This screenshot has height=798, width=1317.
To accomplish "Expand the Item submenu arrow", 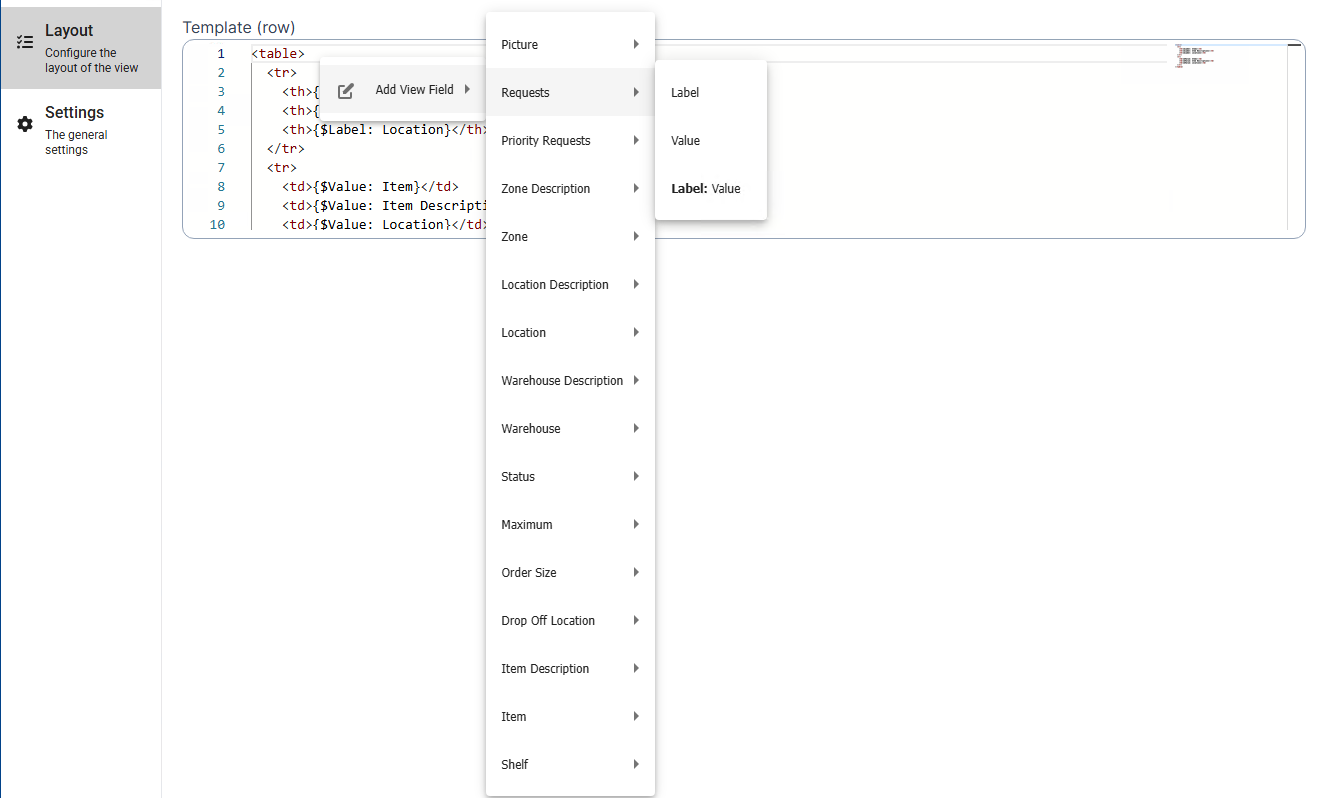I will 636,716.
